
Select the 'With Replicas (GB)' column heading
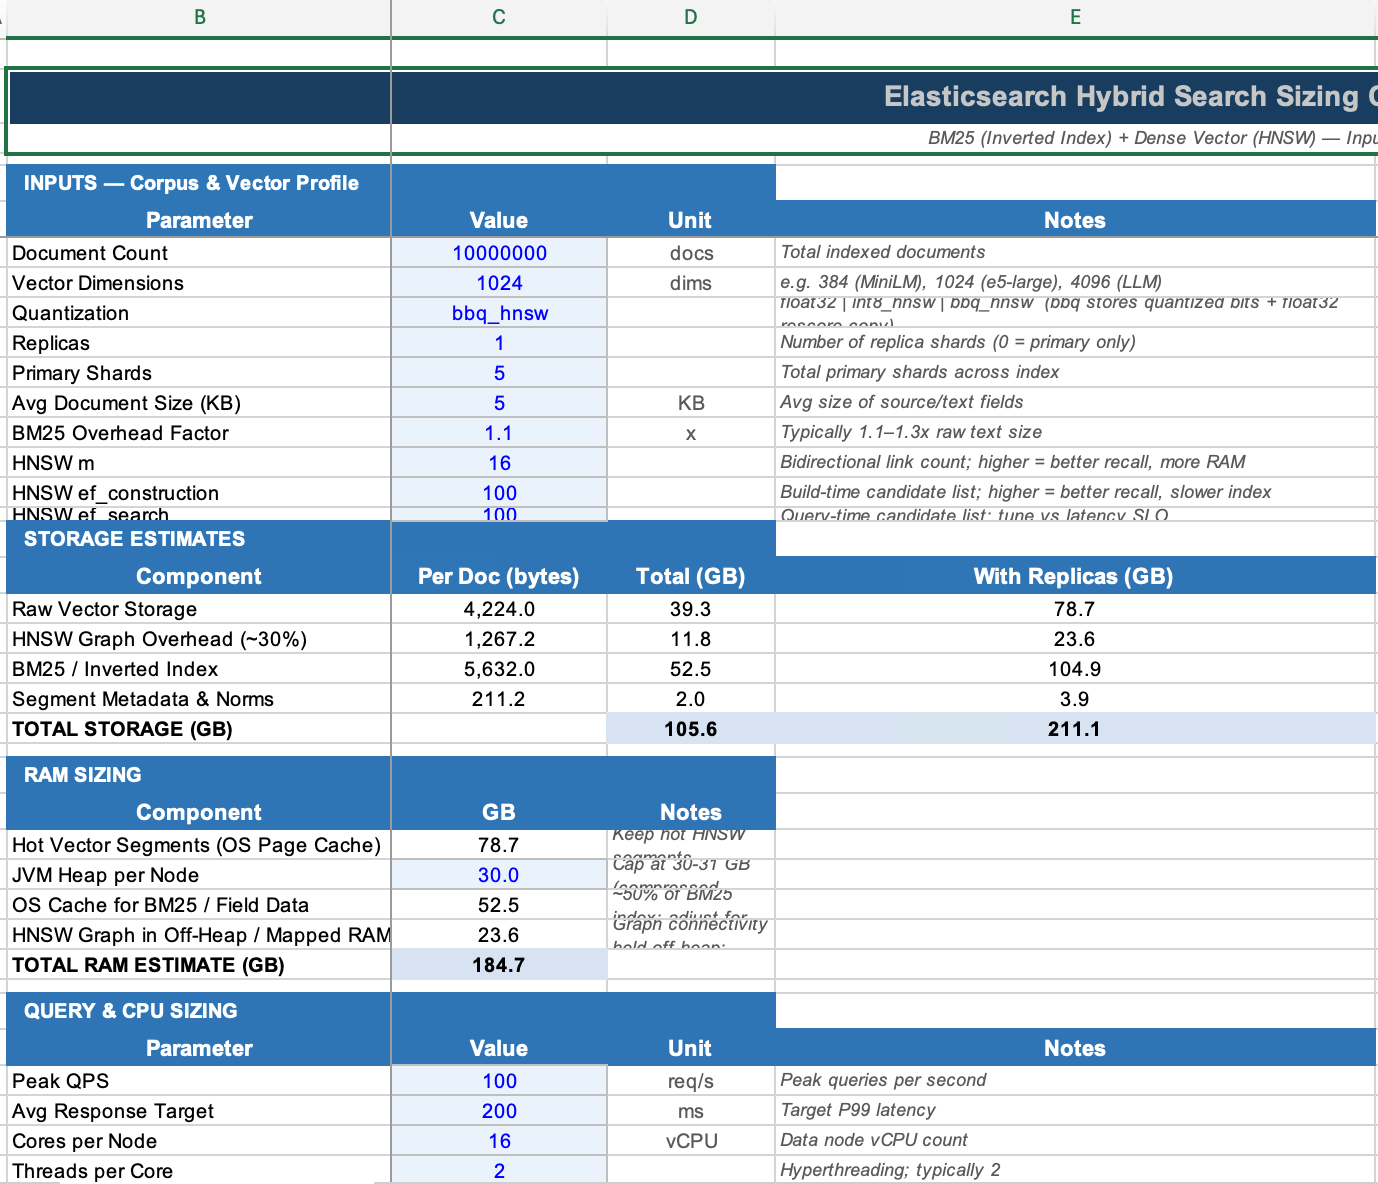tap(1074, 576)
